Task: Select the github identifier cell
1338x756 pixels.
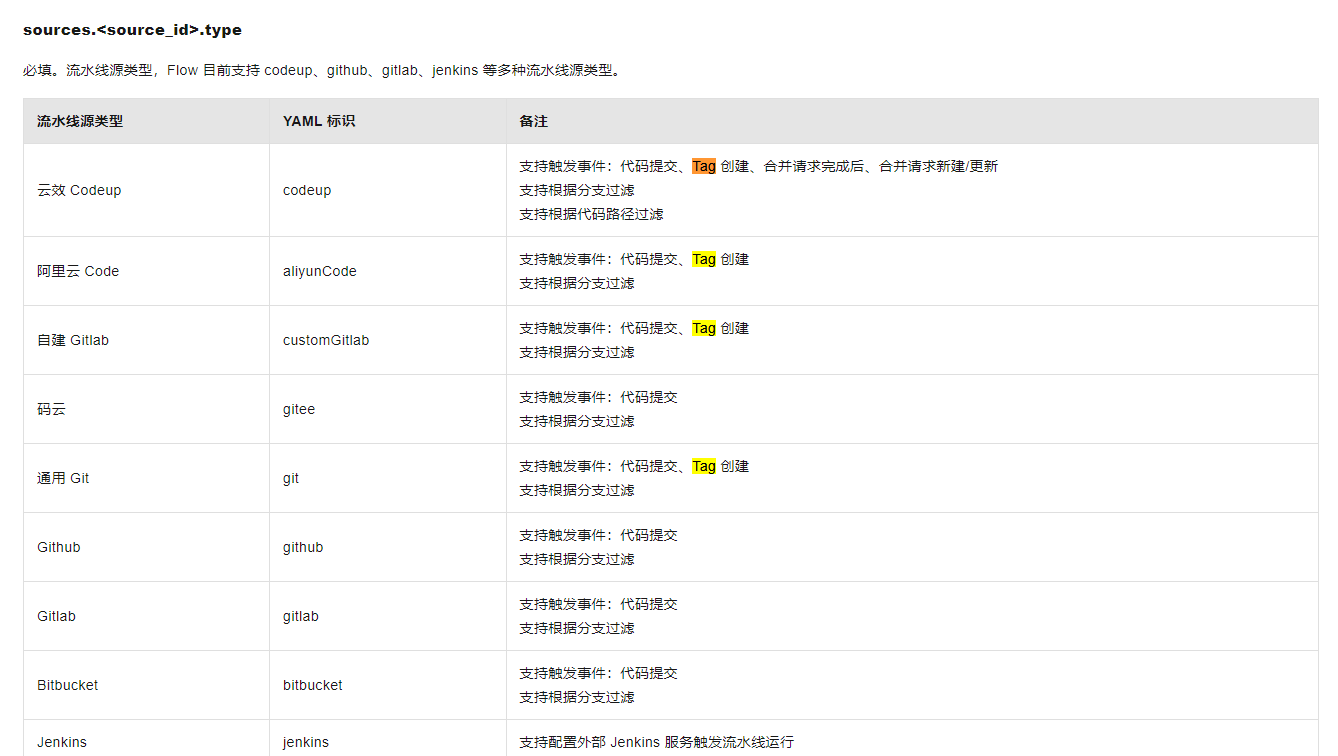Action: (x=388, y=547)
